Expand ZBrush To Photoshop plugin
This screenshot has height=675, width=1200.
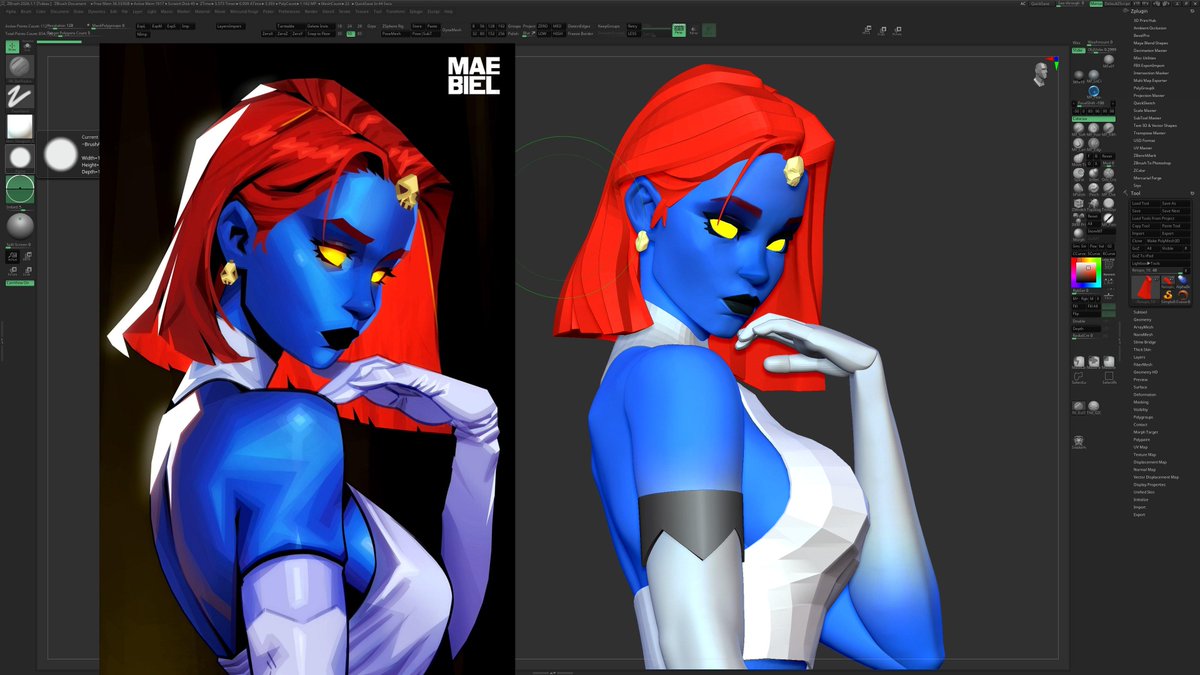pos(1151,163)
